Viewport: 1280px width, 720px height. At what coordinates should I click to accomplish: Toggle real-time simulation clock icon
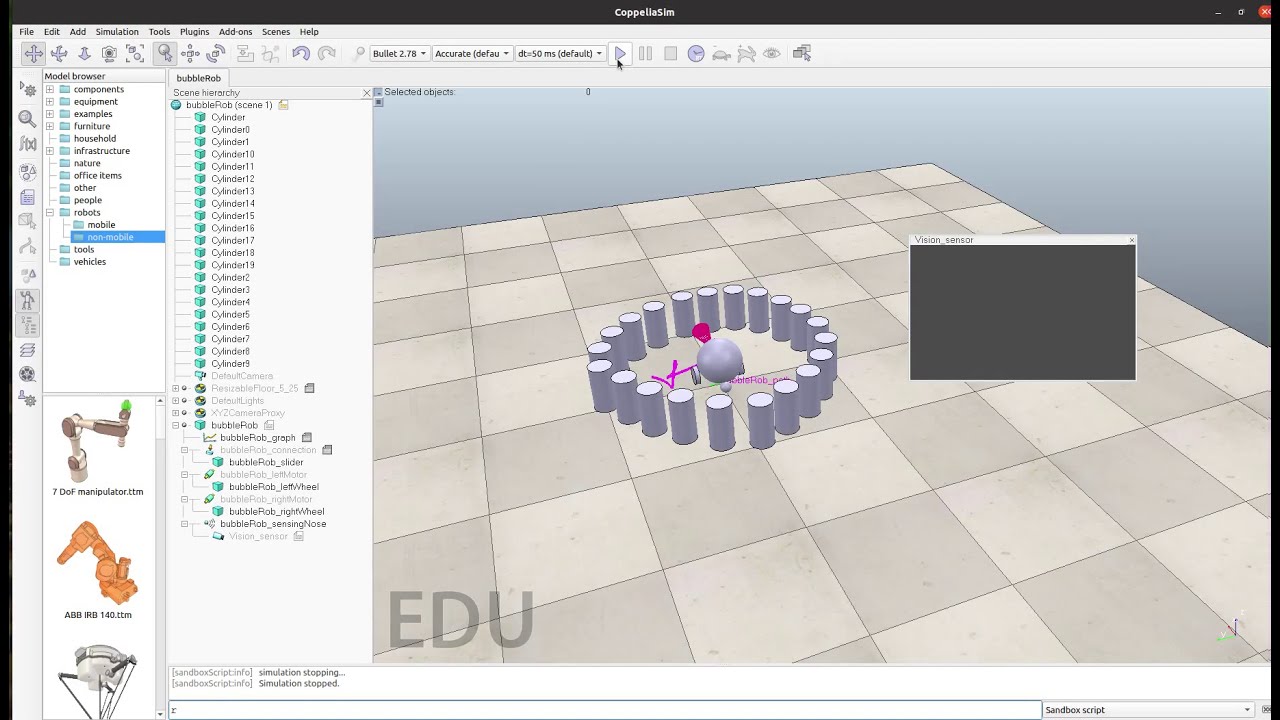pos(696,54)
